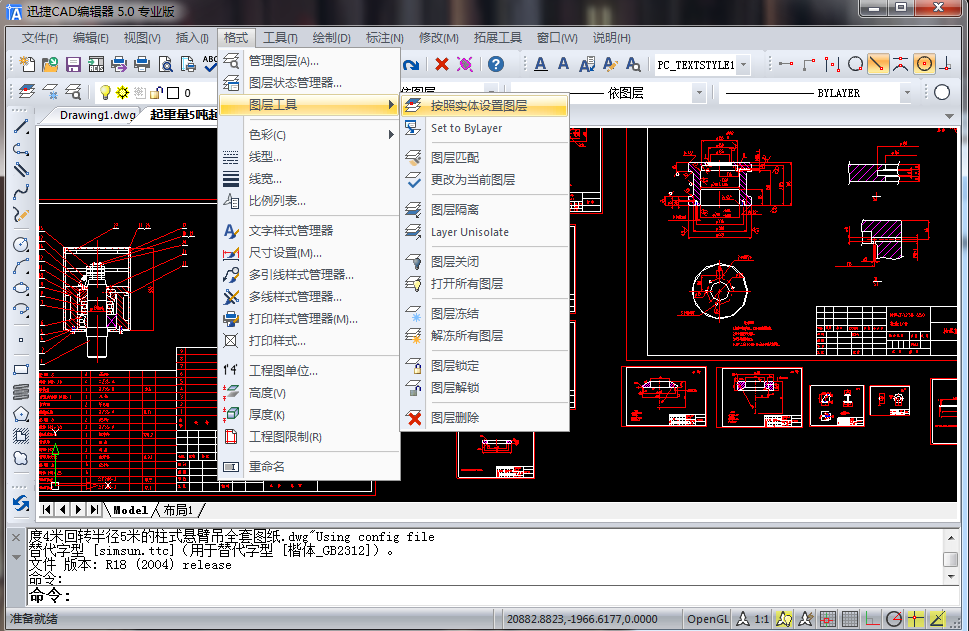
Task: Click the set layer by entity toolbar icon
Action: click(x=26, y=92)
